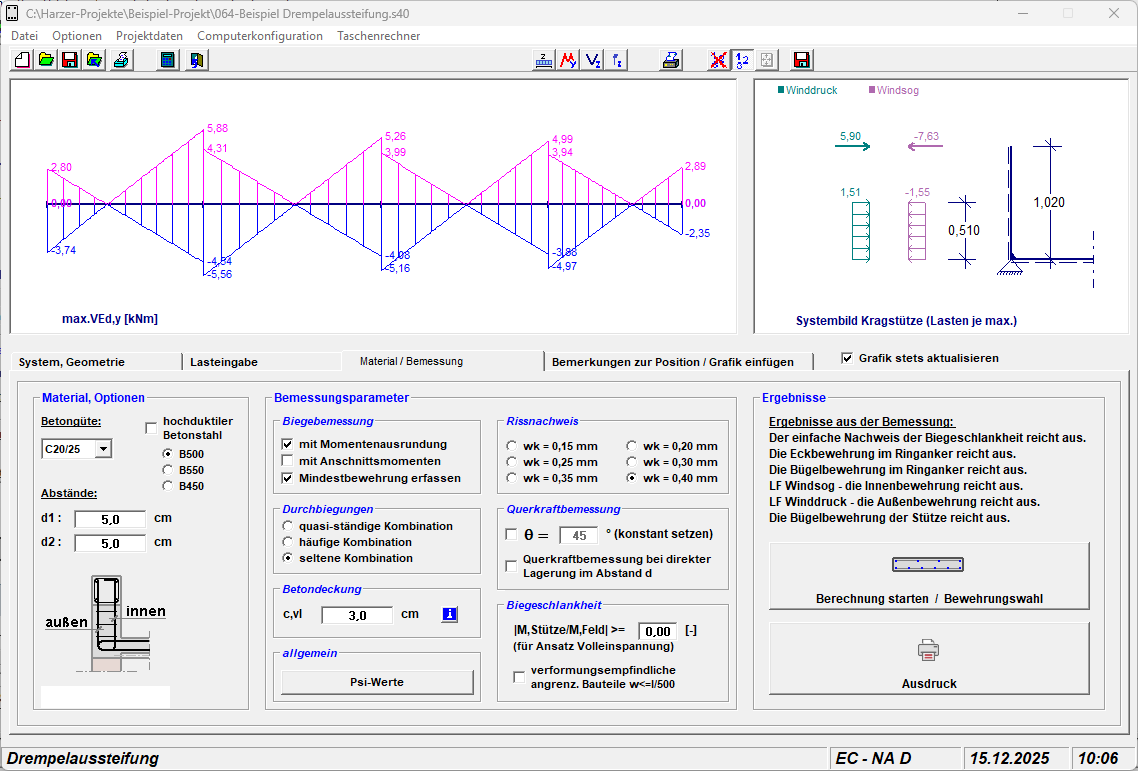Select the wk = 0,20 mm radio button

(633, 446)
